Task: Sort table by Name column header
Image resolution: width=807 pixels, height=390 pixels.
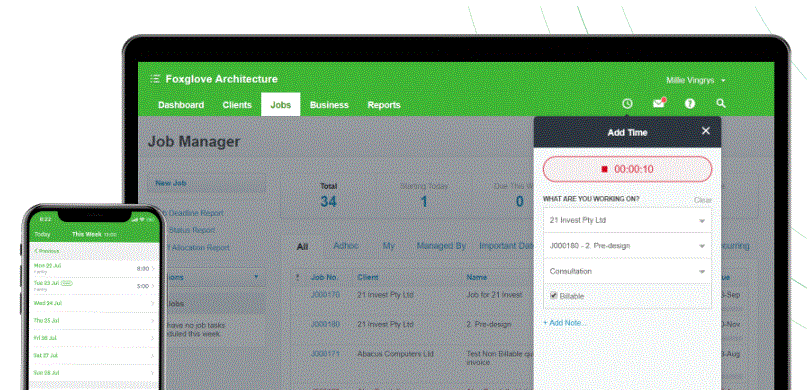Action: point(477,277)
